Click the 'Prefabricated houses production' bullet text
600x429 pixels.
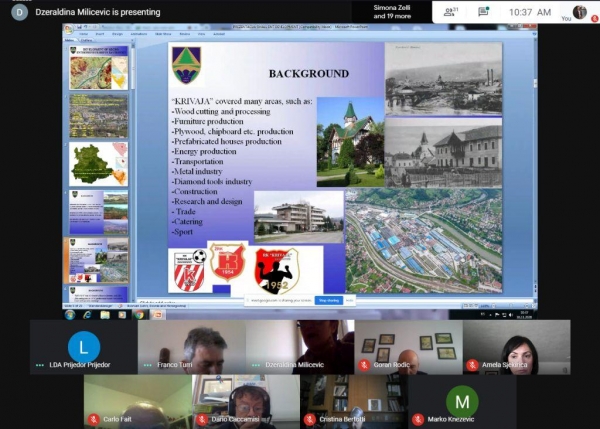tap(227, 141)
